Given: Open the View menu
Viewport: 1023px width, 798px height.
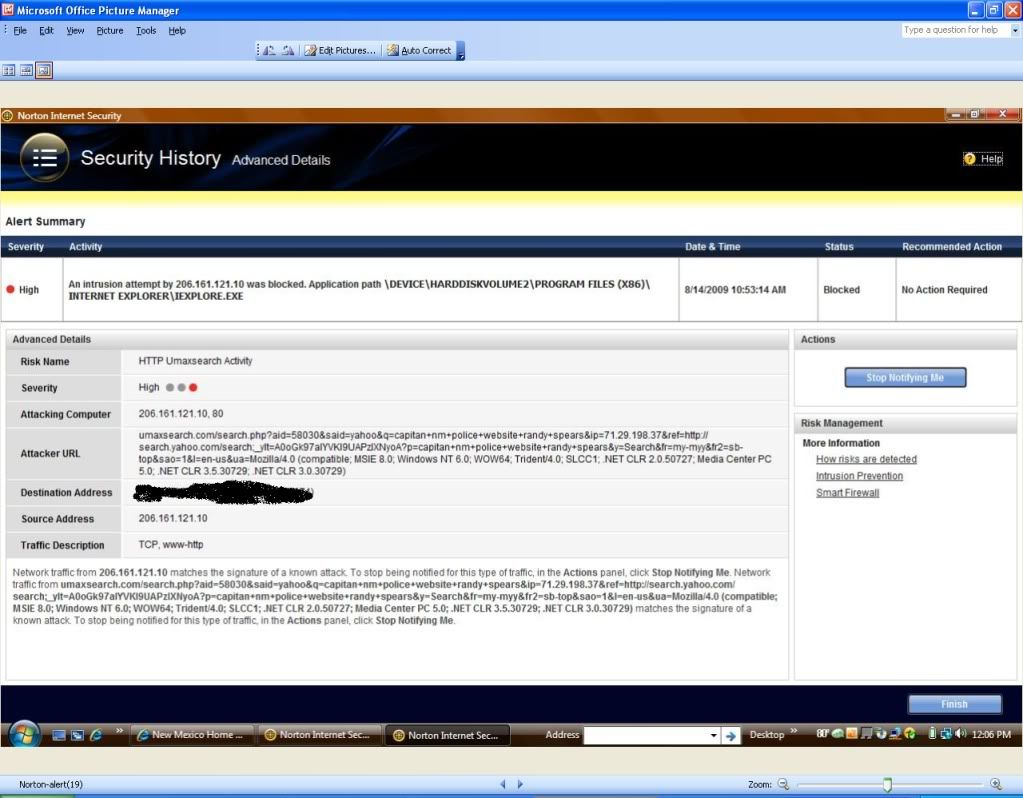Looking at the screenshot, I should [75, 31].
